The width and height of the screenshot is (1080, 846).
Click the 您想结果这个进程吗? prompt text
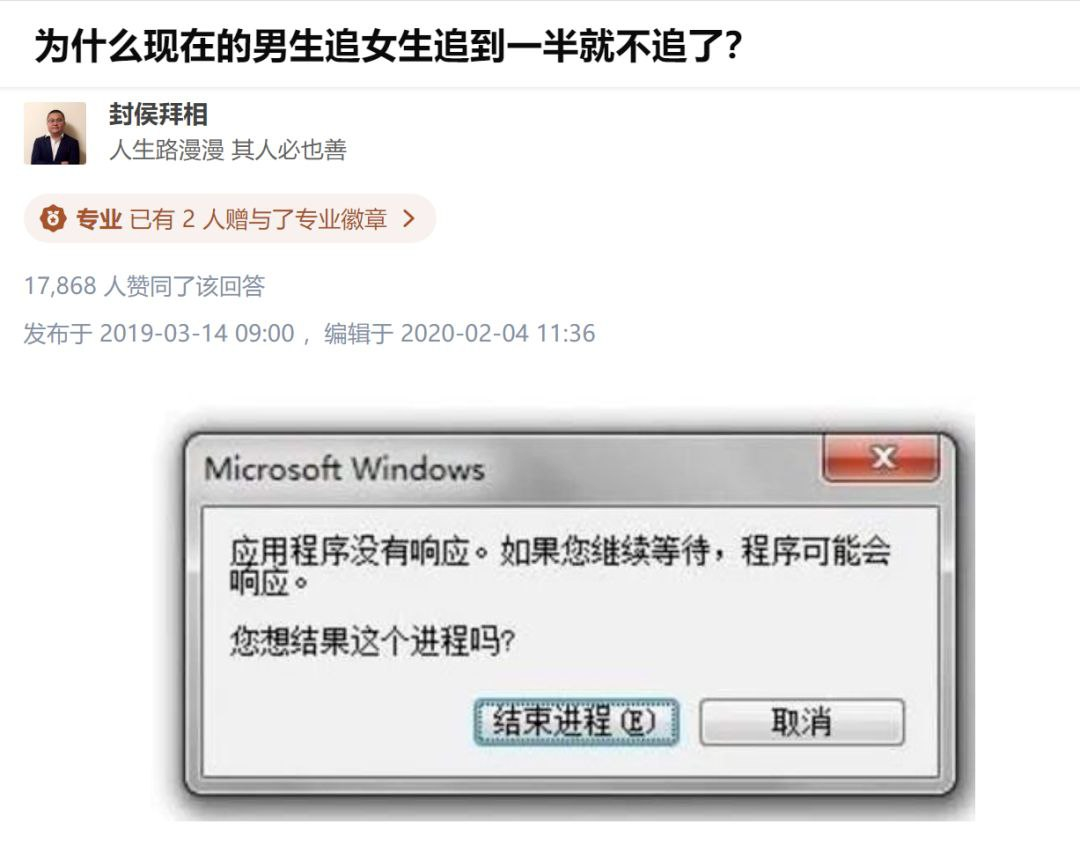pyautogui.click(x=372, y=641)
